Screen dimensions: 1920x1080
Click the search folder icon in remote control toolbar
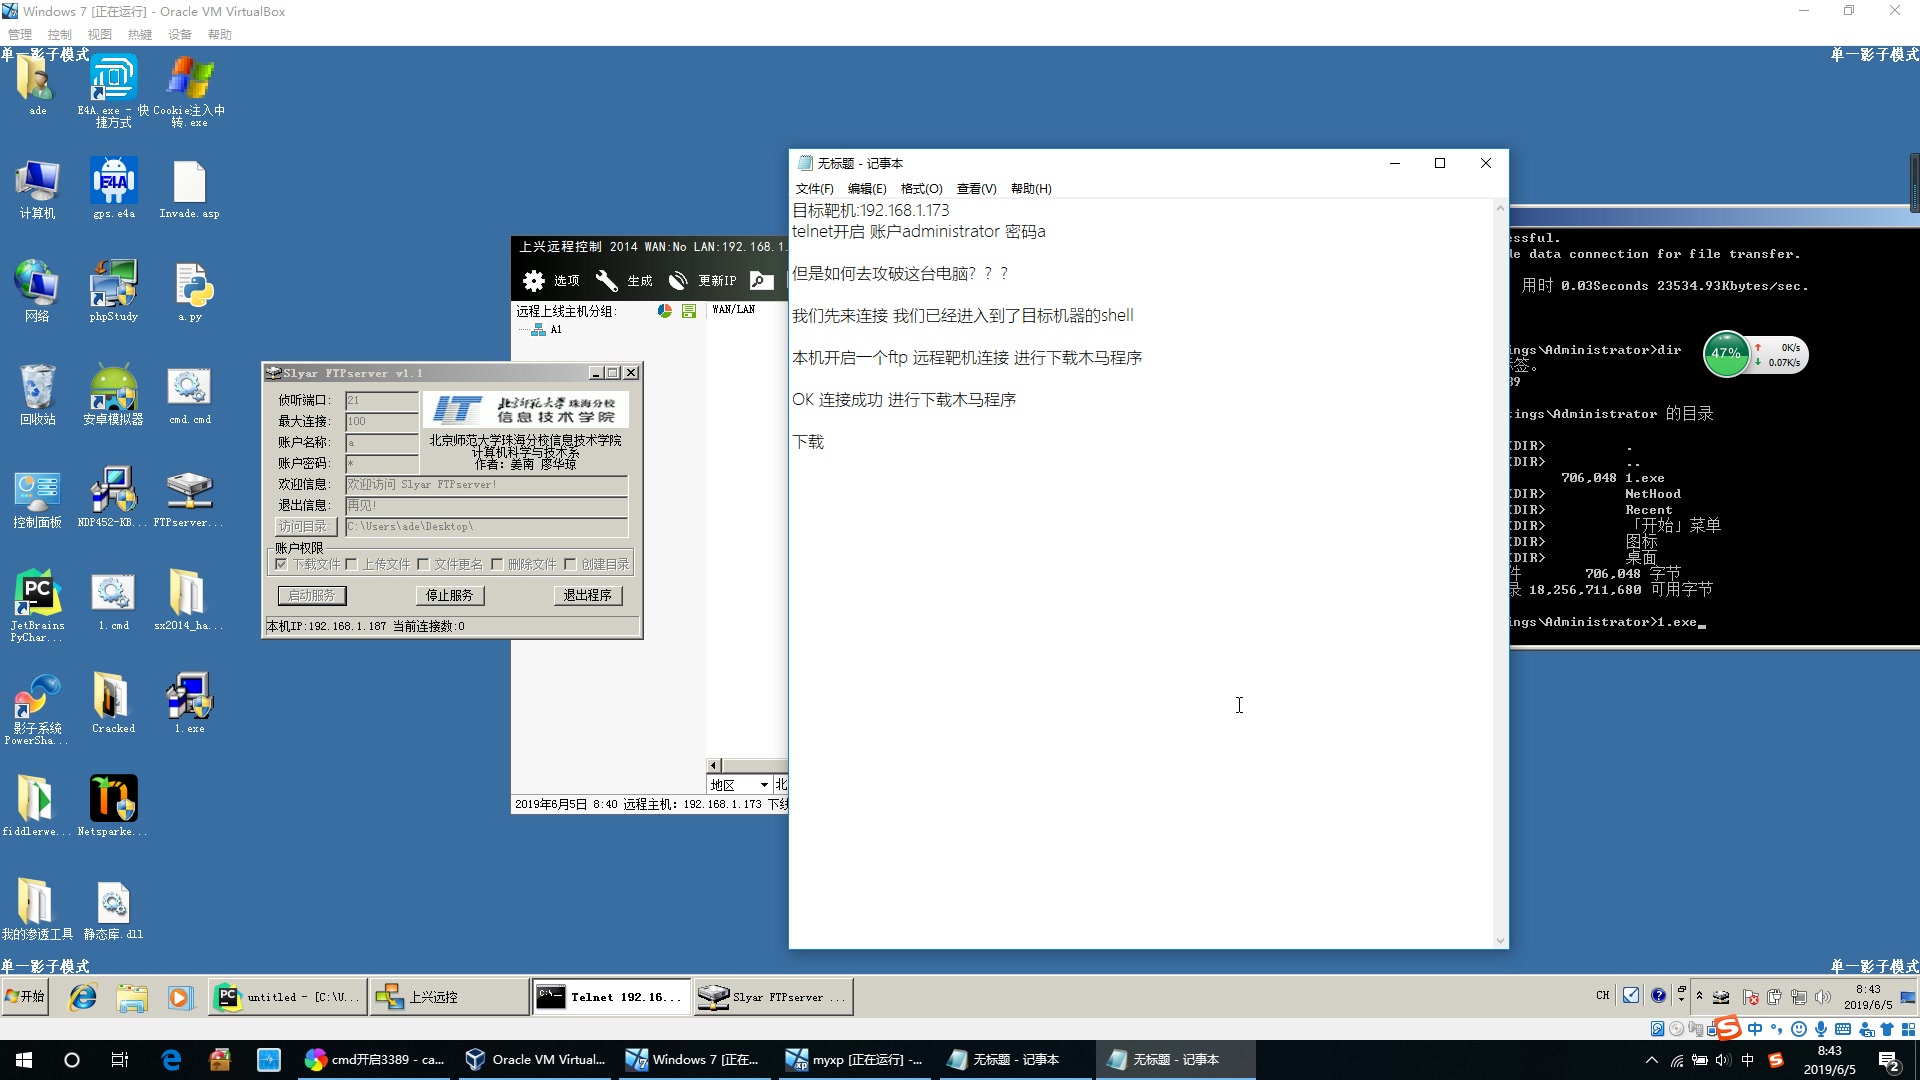762,281
